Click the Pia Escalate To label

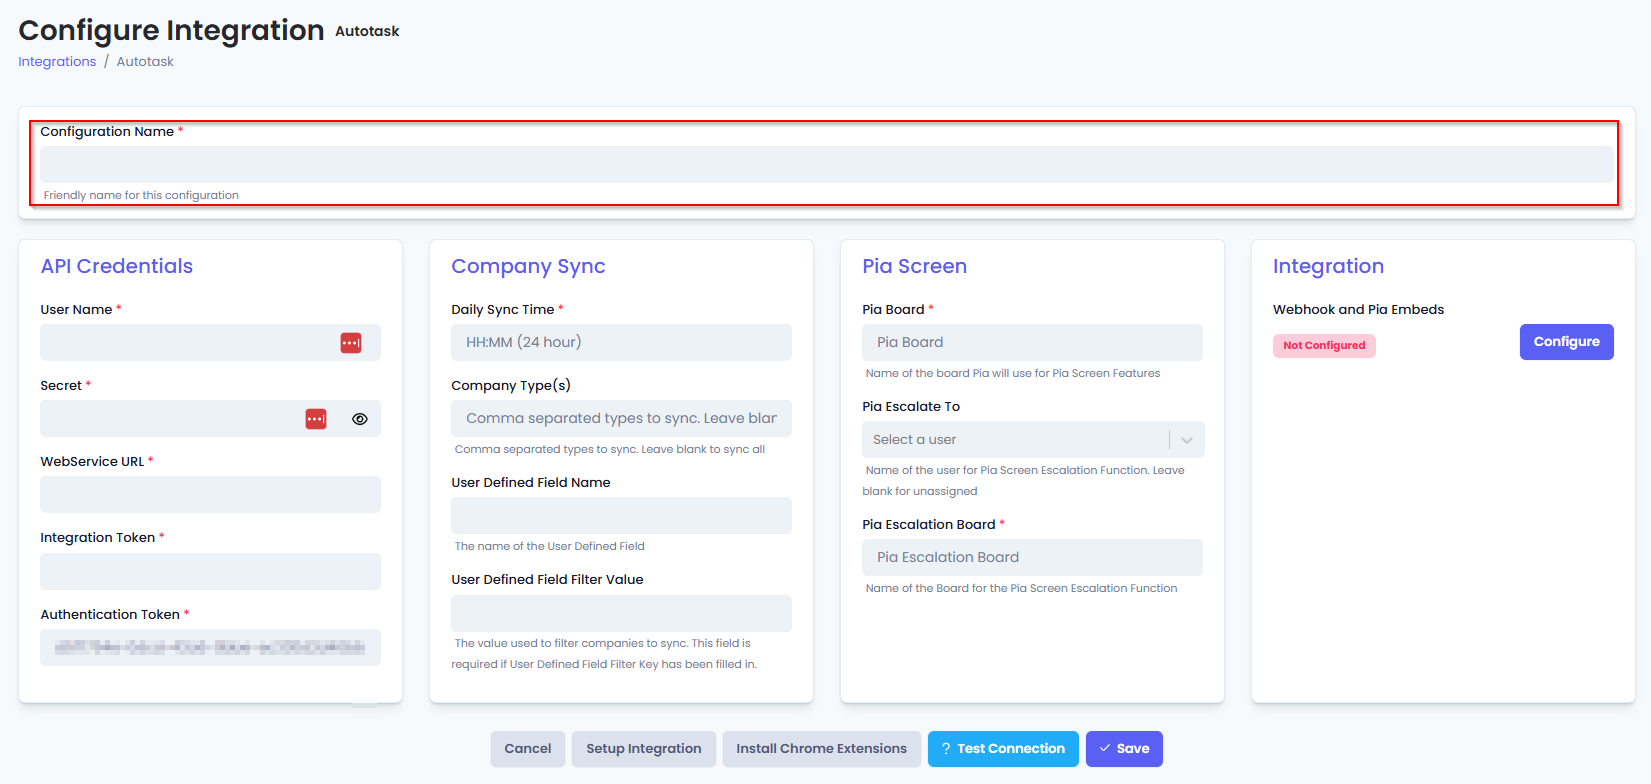pyautogui.click(x=911, y=407)
